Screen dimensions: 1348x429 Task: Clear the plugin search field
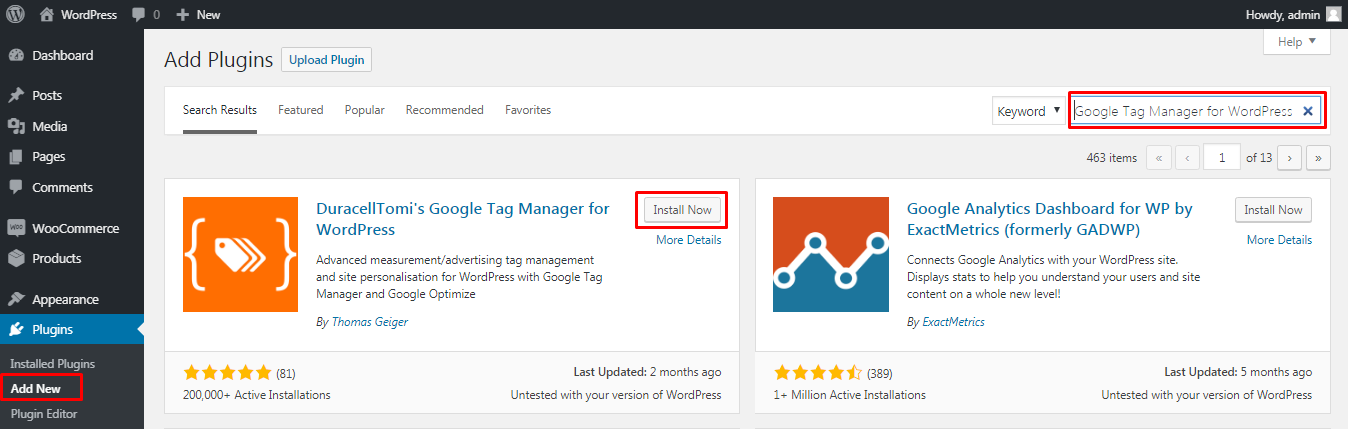tap(1307, 111)
